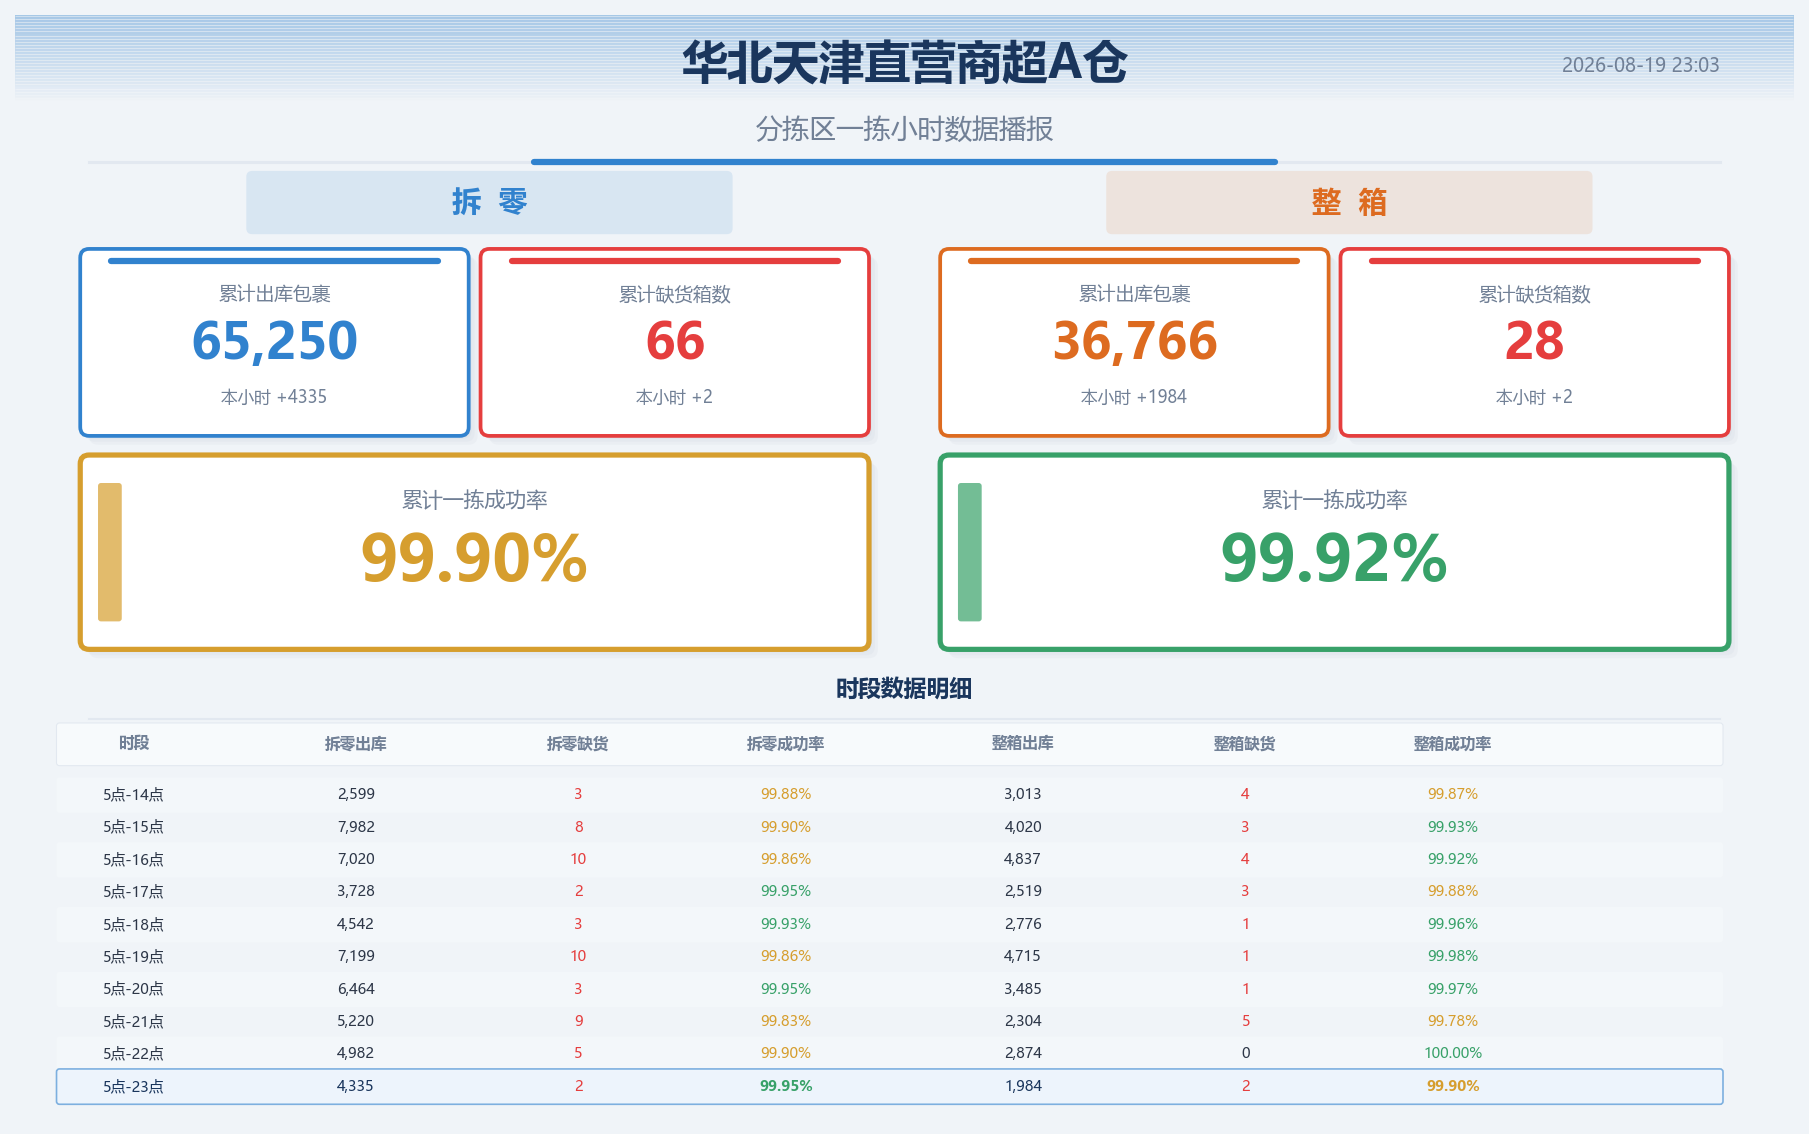Click the 整箱缺货 column header
This screenshot has height=1134, width=1809.
click(x=1245, y=744)
